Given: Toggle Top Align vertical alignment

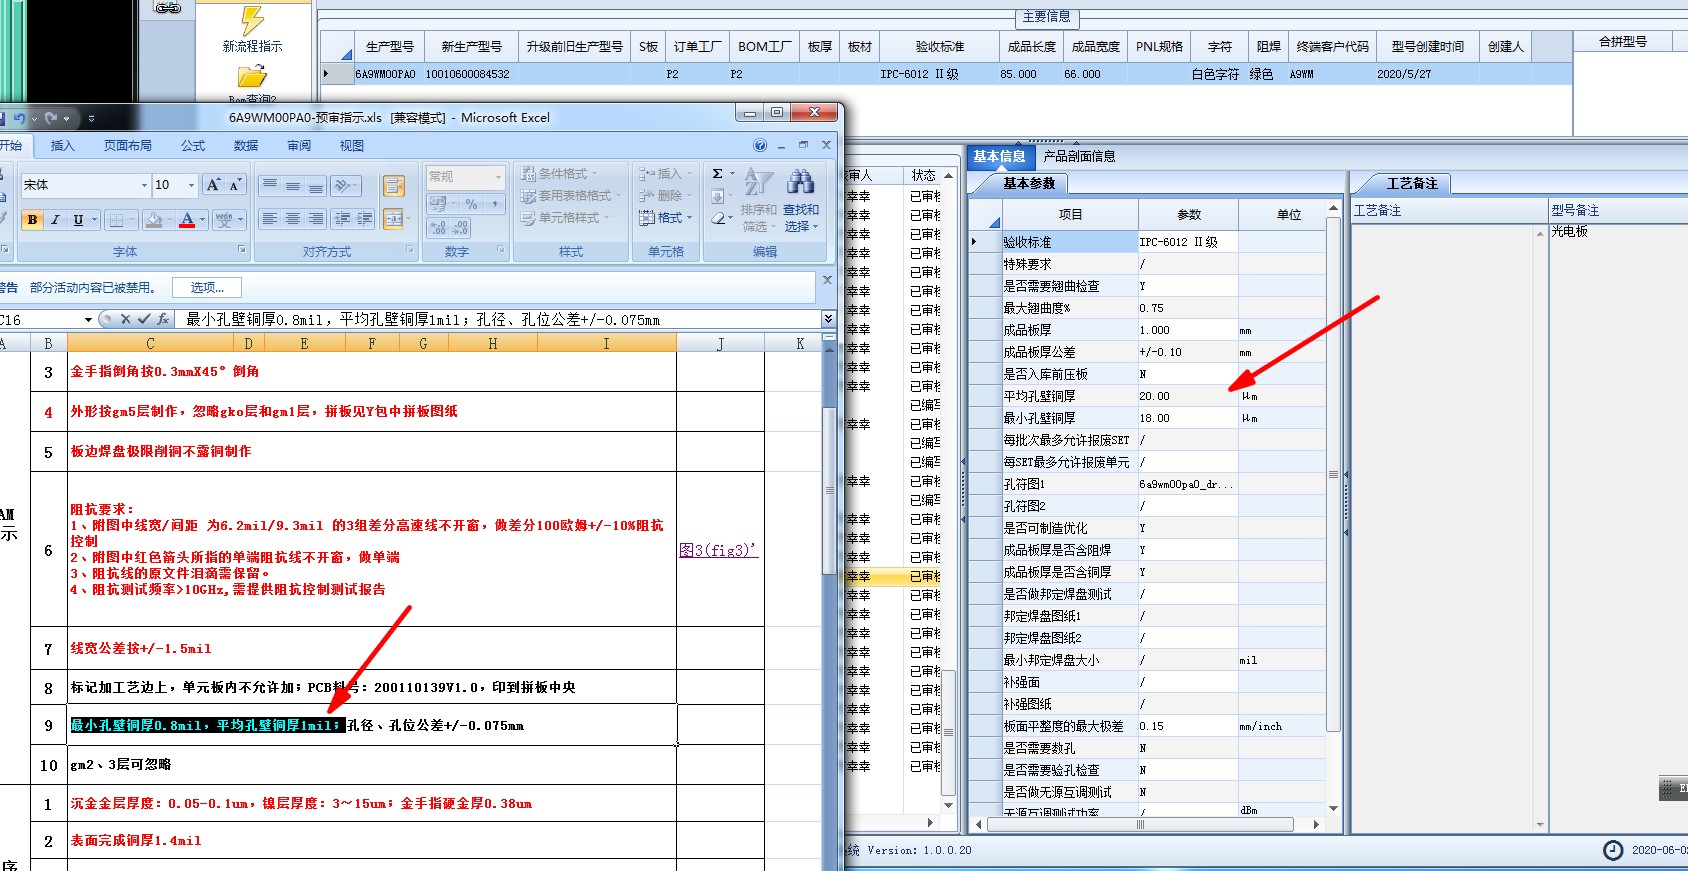Looking at the screenshot, I should [270, 186].
